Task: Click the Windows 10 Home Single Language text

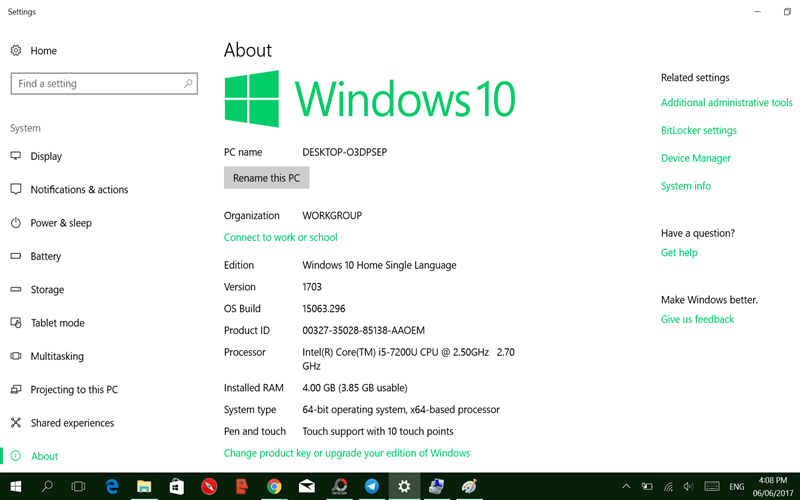Action: click(379, 265)
